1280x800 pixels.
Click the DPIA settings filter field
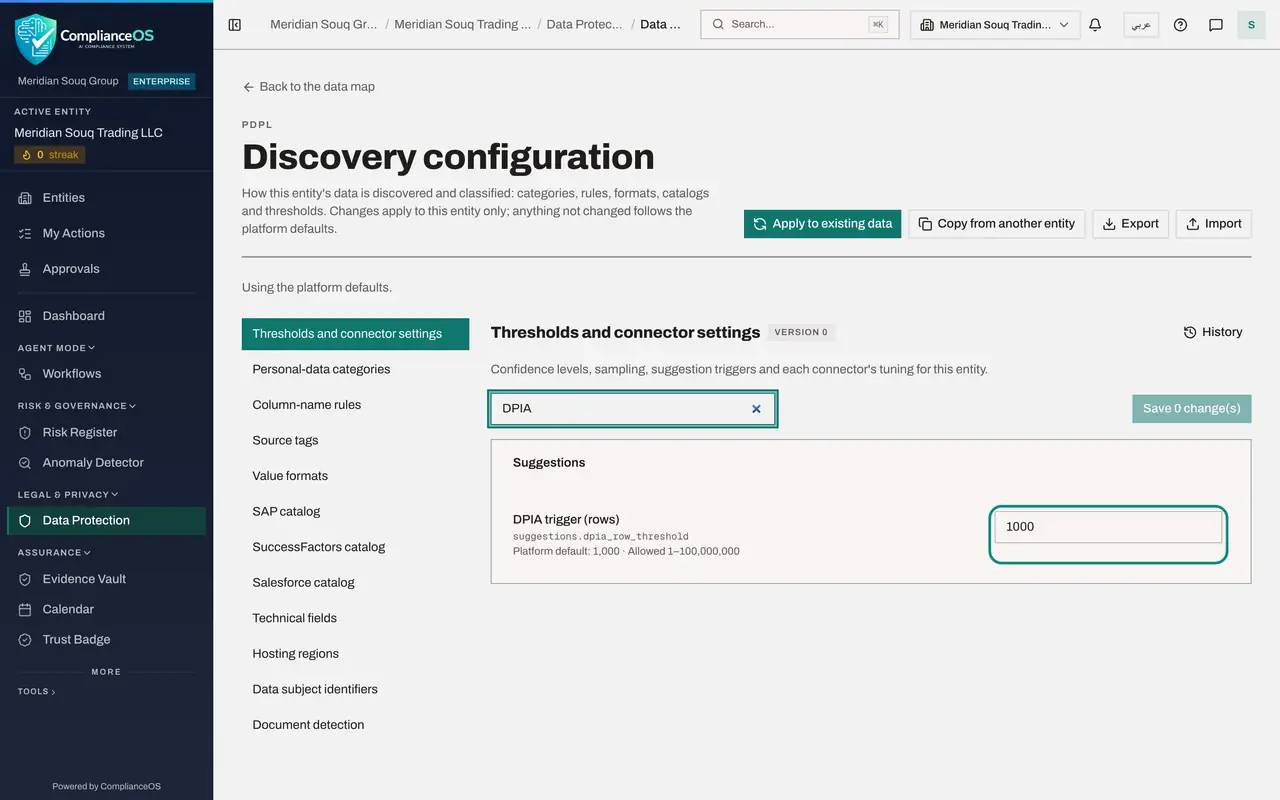[x=633, y=409]
